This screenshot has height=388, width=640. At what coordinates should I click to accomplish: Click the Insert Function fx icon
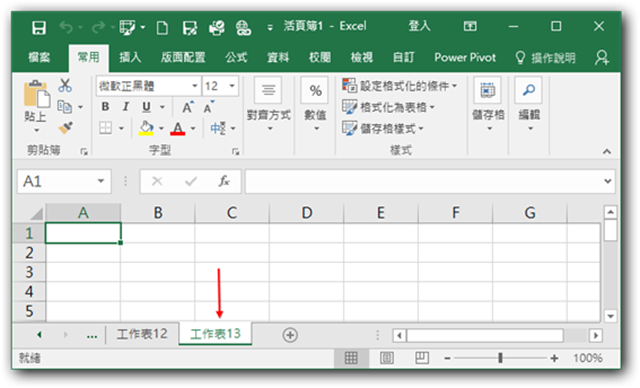pos(224,181)
